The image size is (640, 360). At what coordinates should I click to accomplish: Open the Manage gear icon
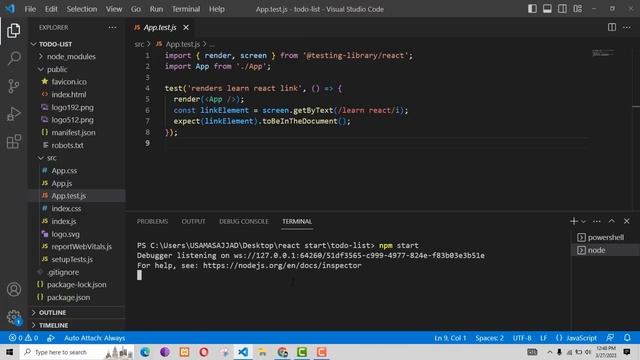click(13, 317)
